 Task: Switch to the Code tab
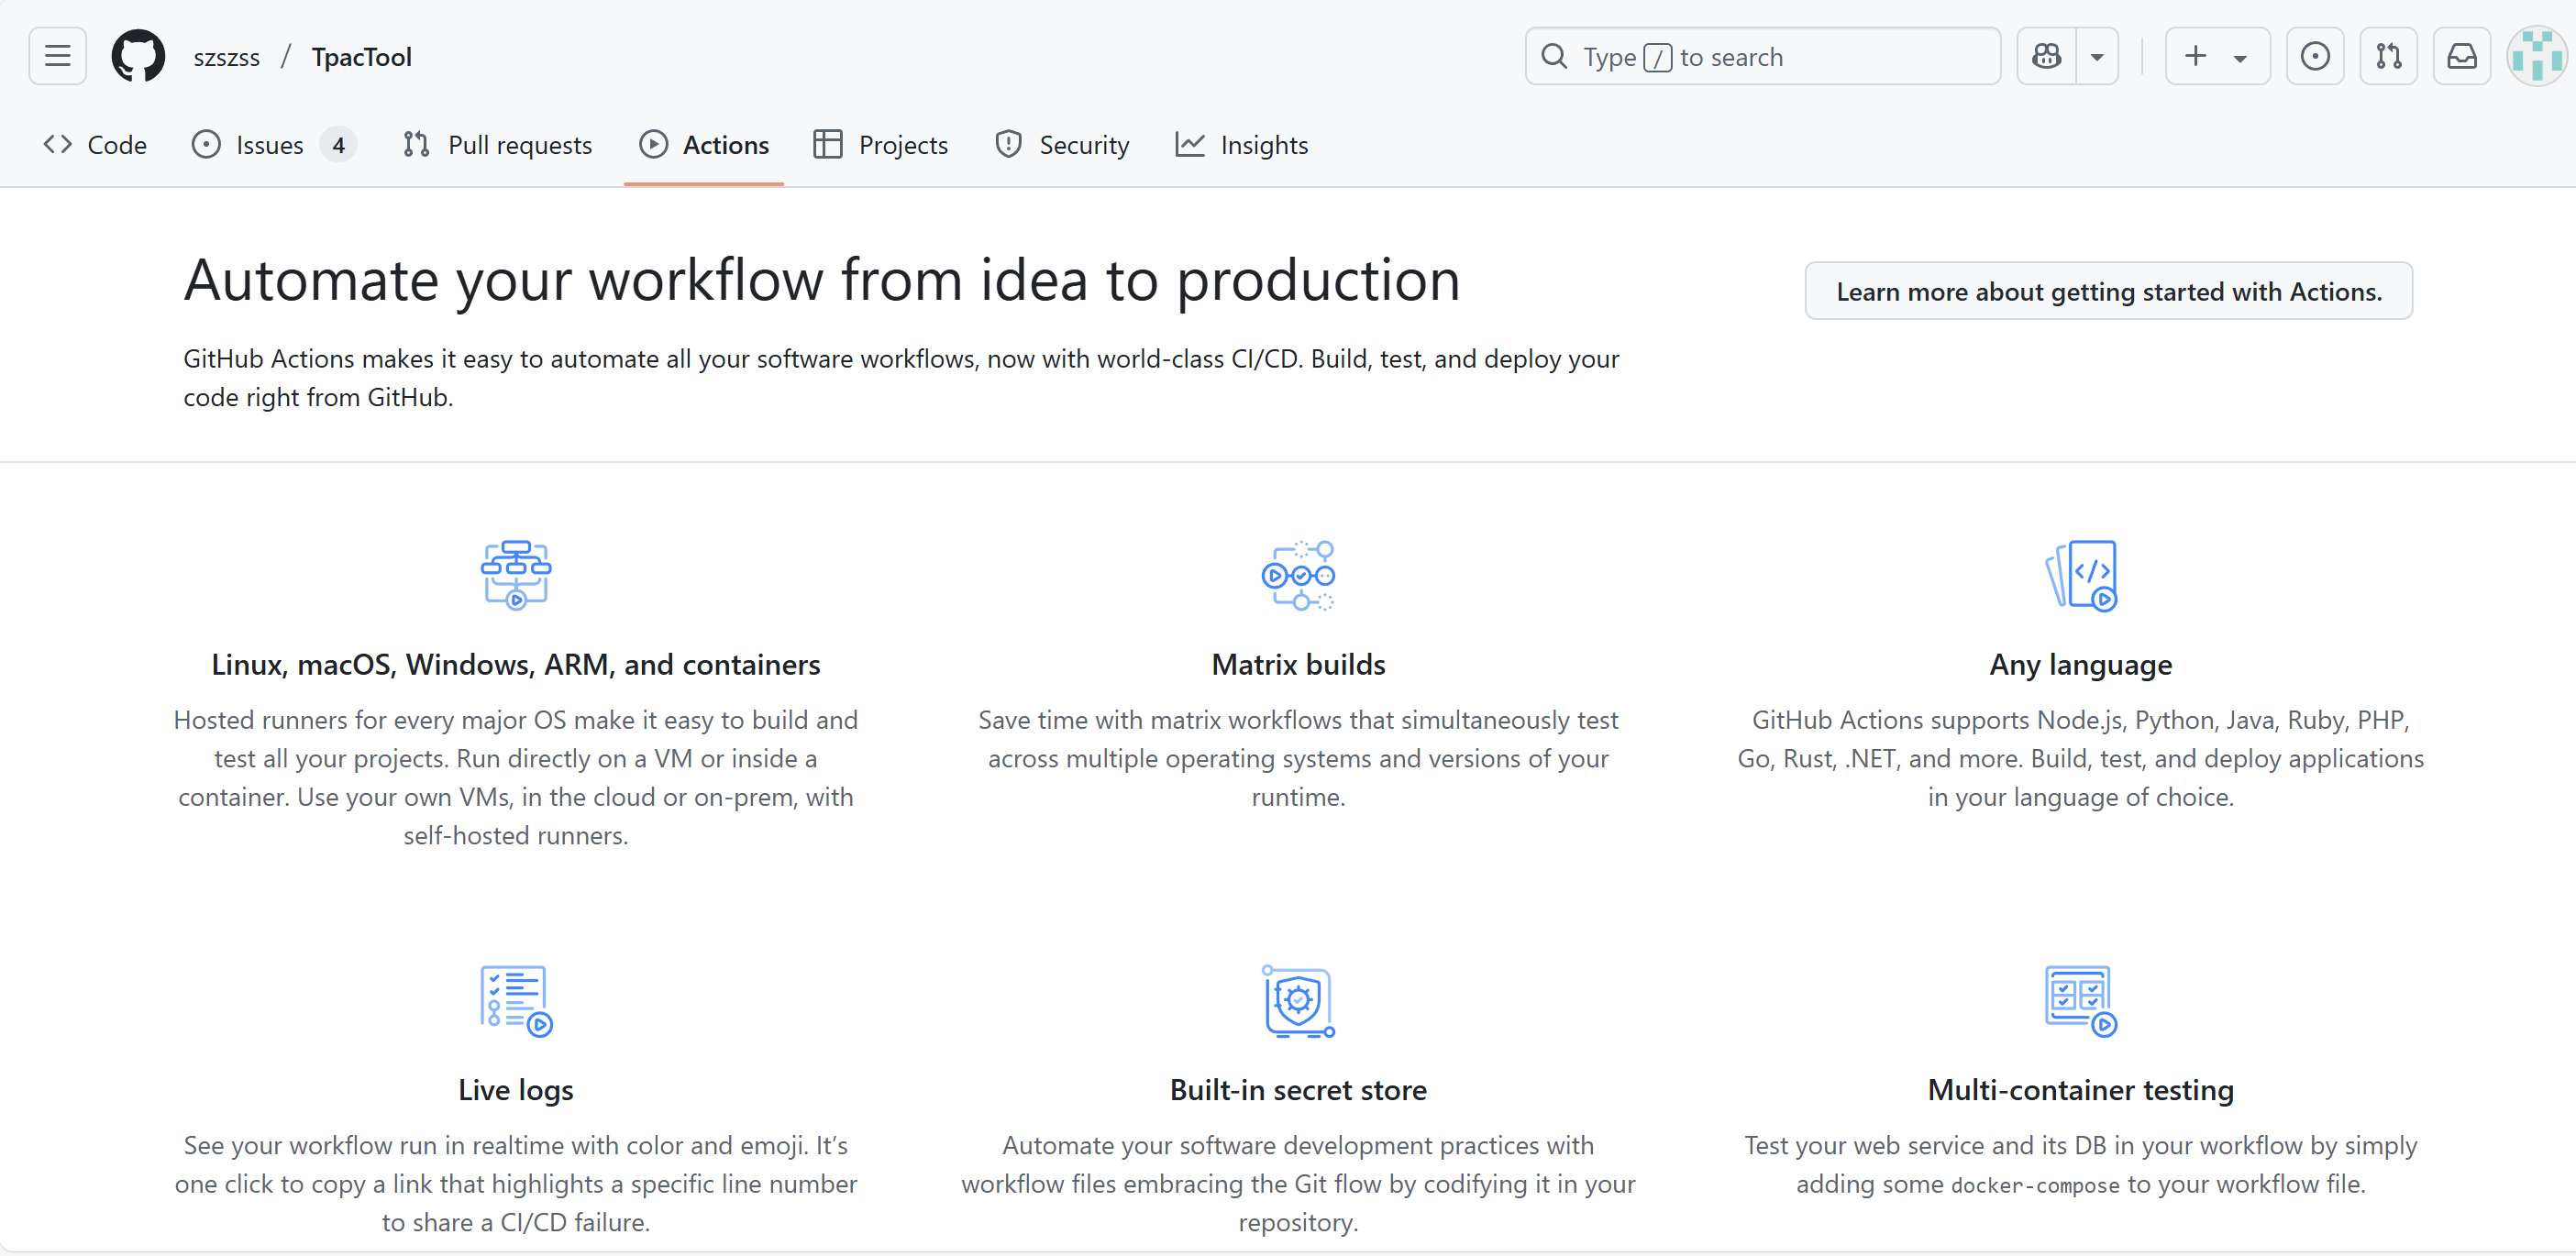pyautogui.click(x=96, y=145)
